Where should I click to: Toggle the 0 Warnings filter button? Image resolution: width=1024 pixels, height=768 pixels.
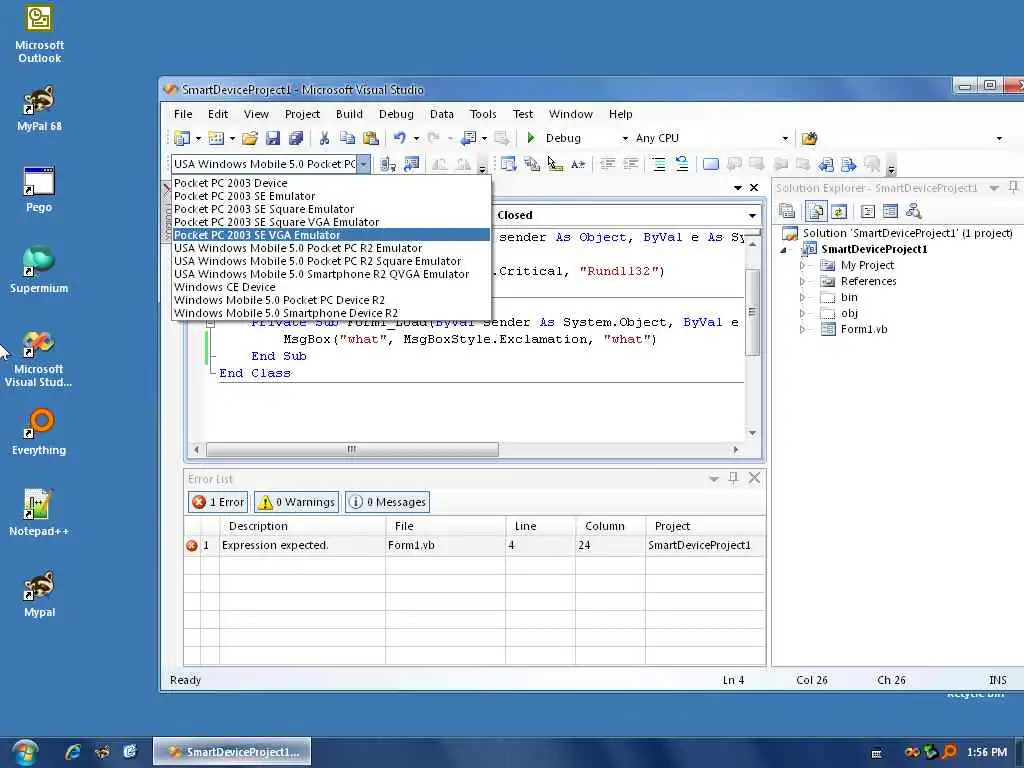[x=296, y=502]
